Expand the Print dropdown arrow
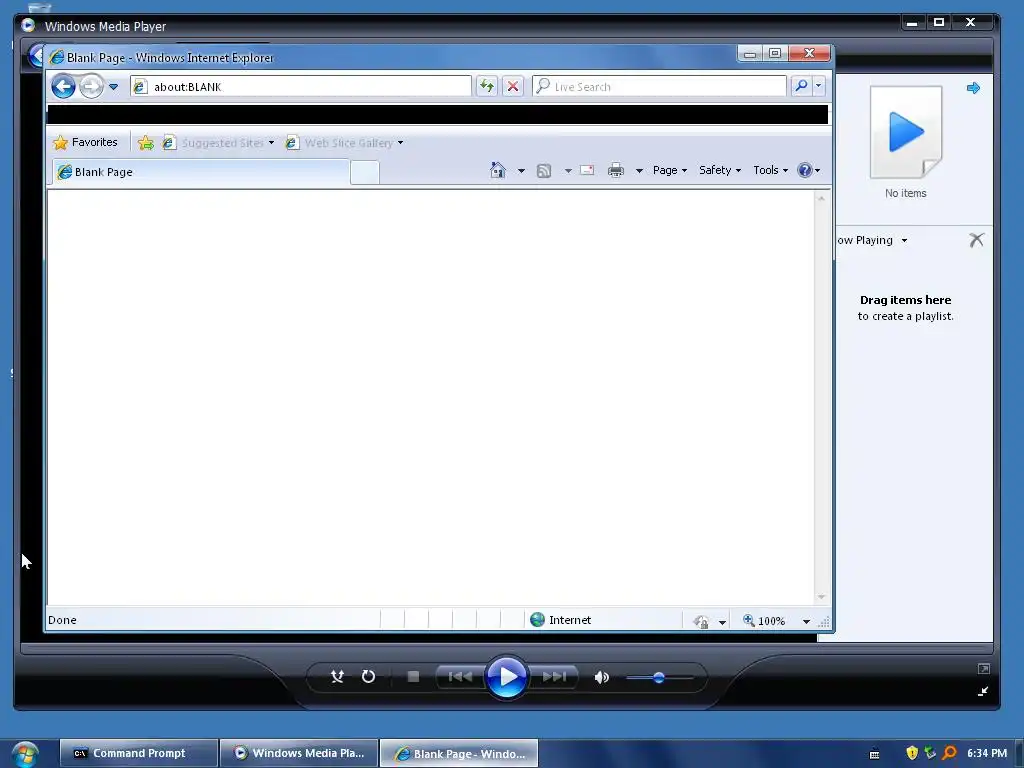1024x768 pixels. [639, 171]
